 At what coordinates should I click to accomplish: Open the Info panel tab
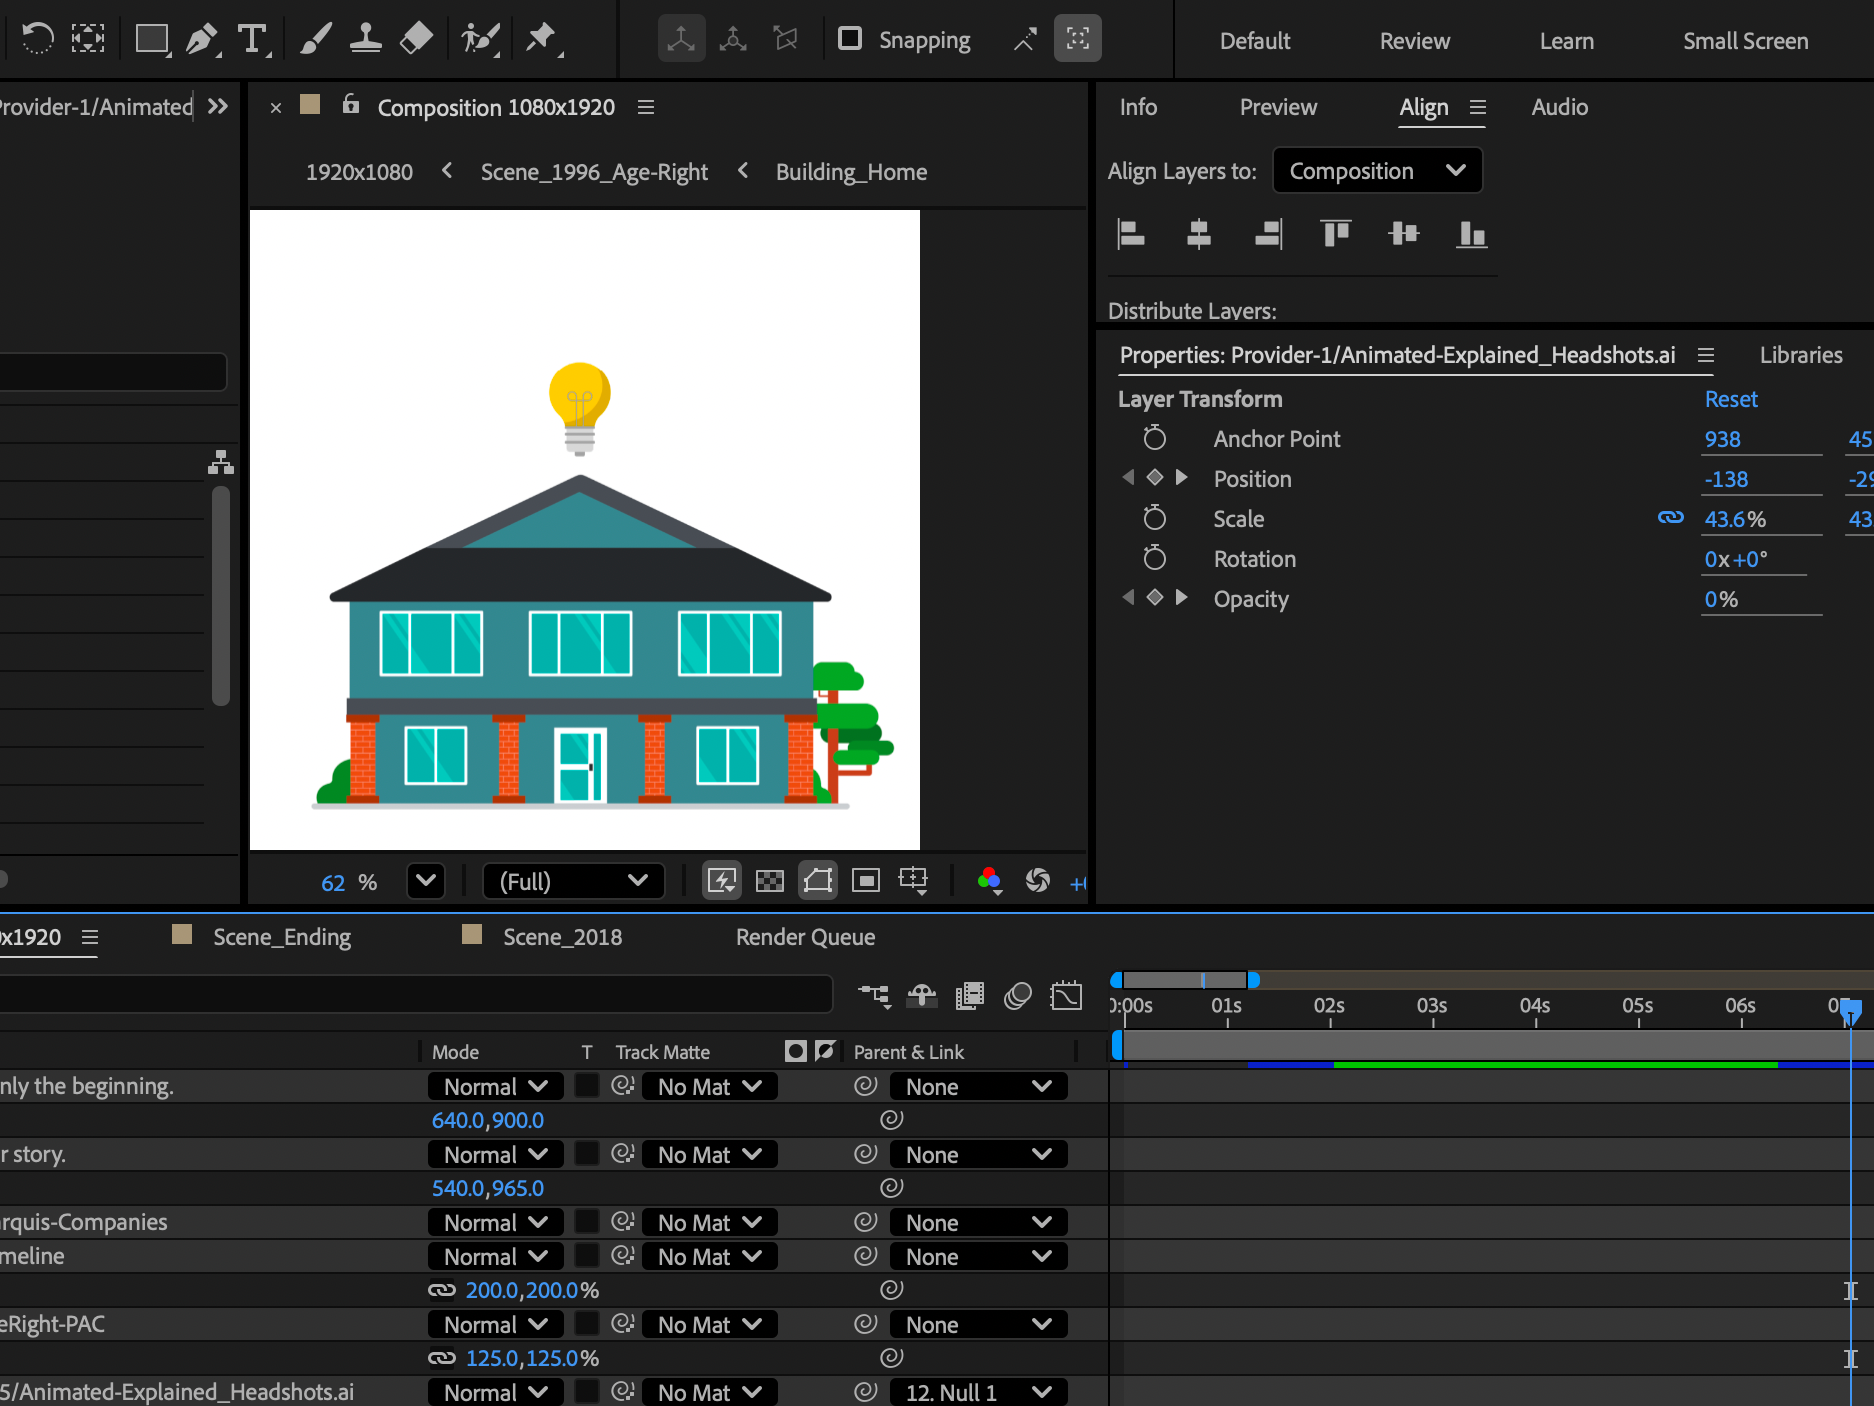click(1138, 107)
